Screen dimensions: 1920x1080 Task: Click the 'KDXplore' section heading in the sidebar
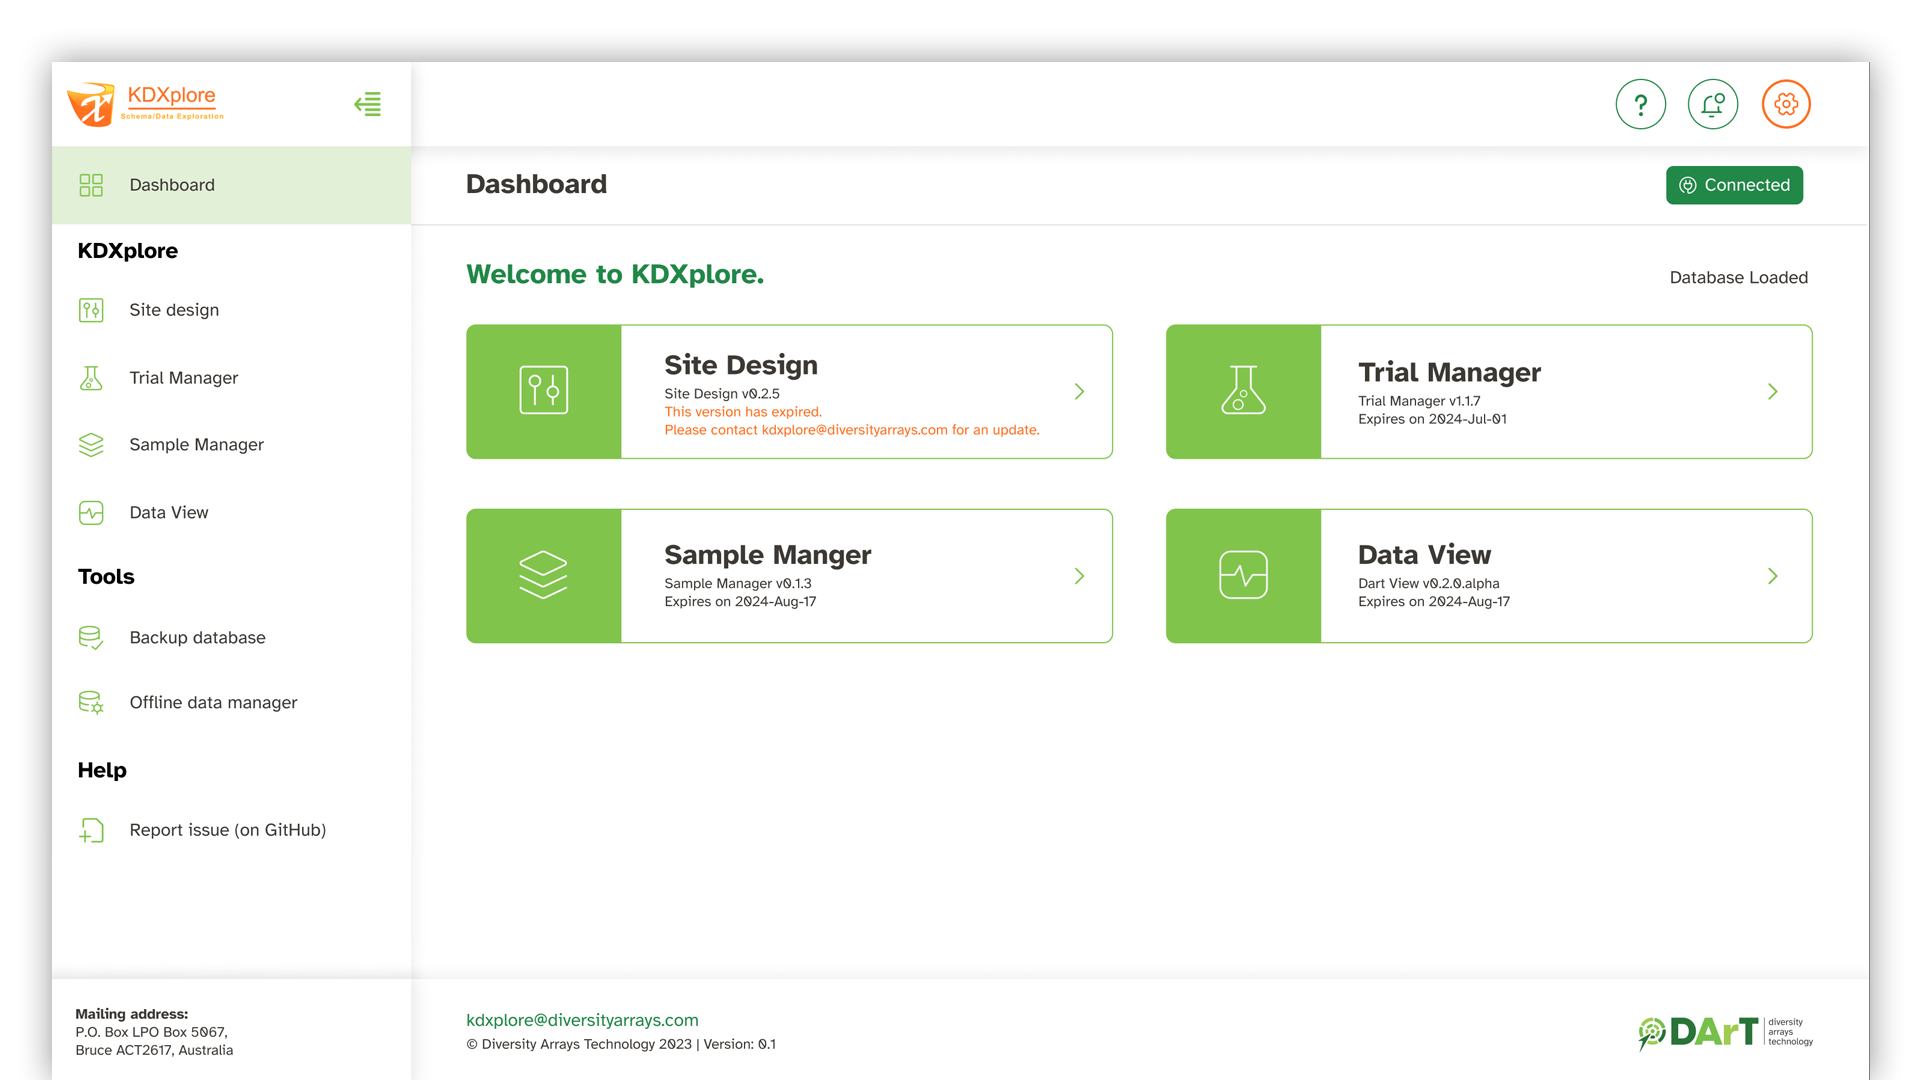coord(128,251)
